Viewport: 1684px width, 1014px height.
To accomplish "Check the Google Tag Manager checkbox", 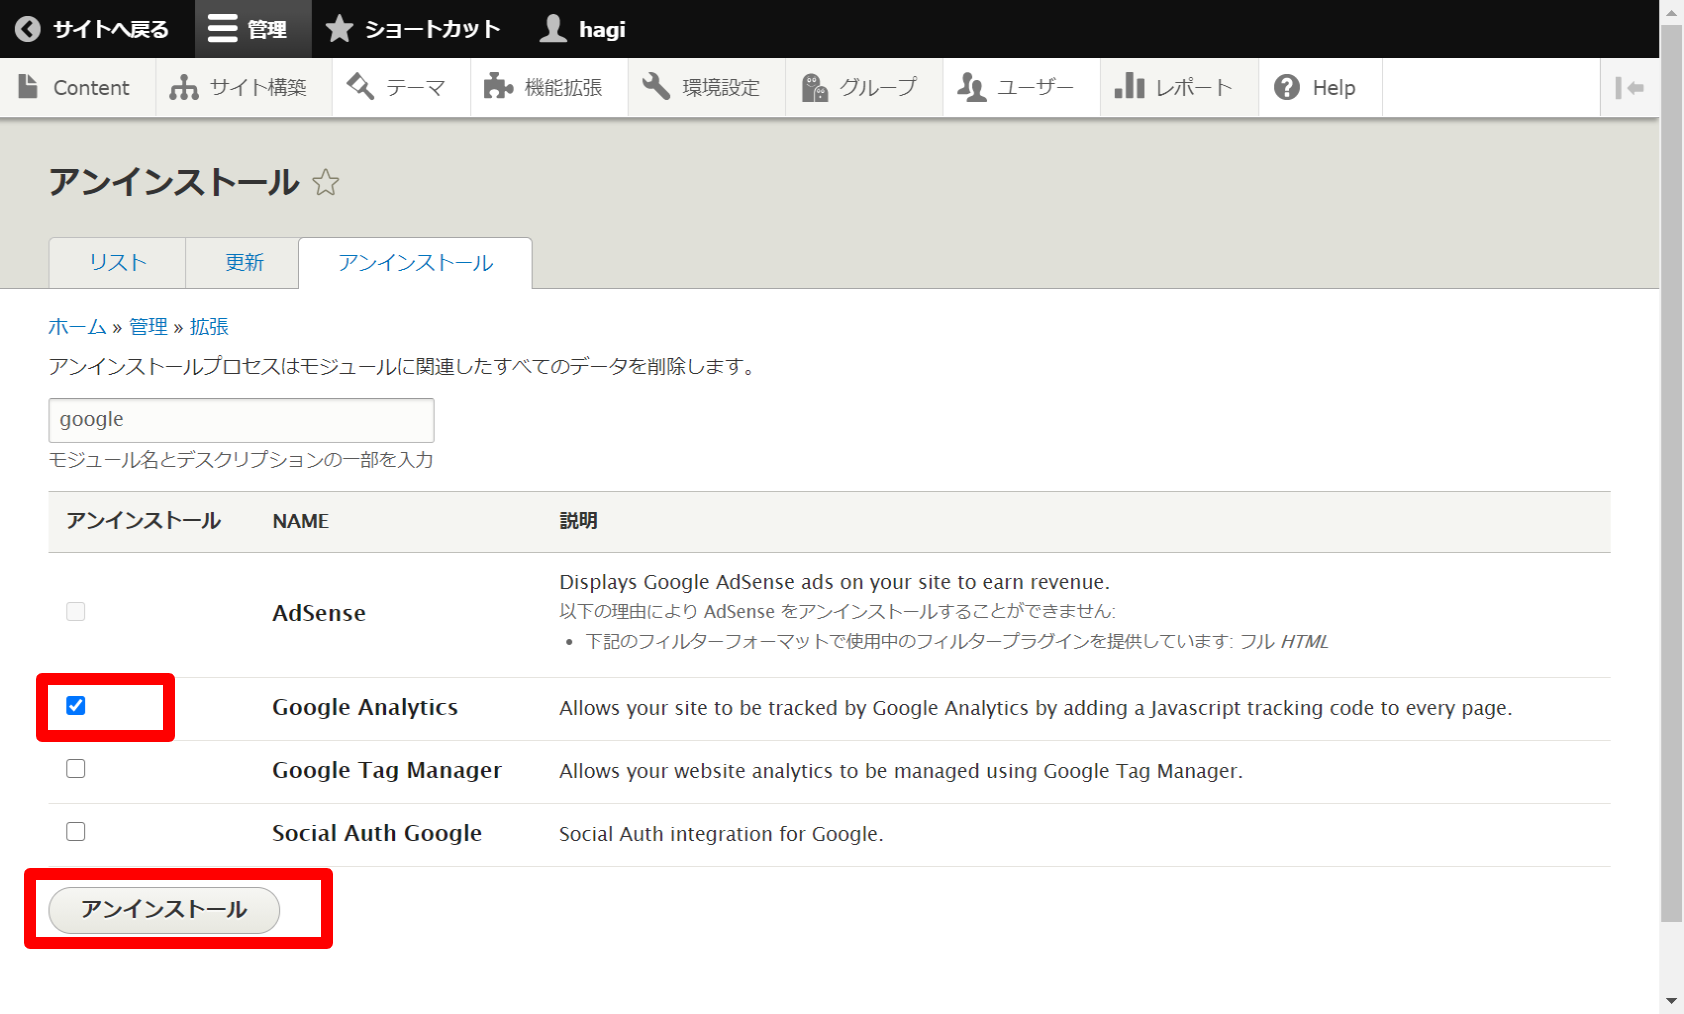I will 76,769.
